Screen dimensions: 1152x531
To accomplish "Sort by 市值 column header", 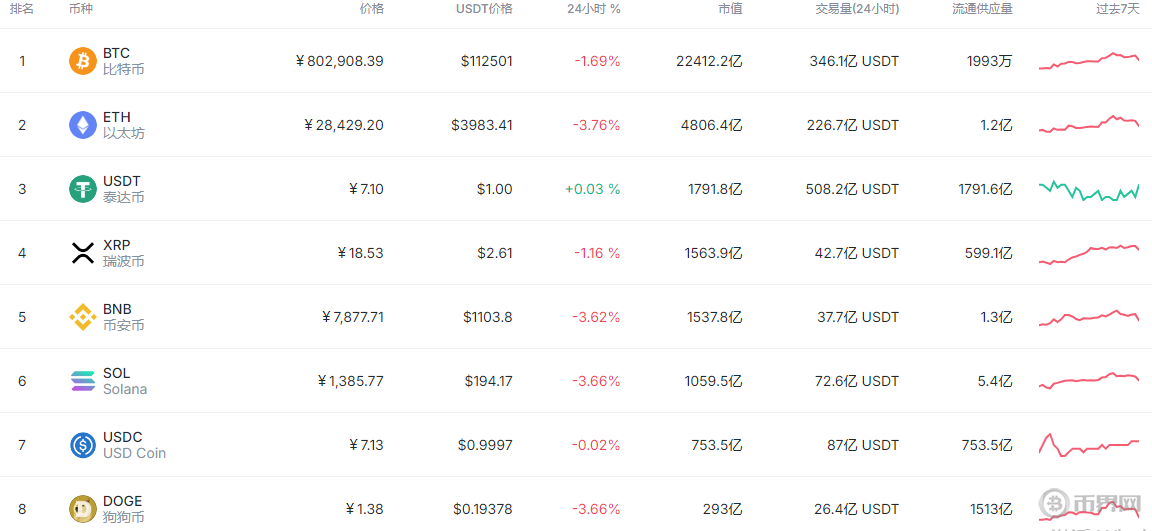I will click(729, 9).
